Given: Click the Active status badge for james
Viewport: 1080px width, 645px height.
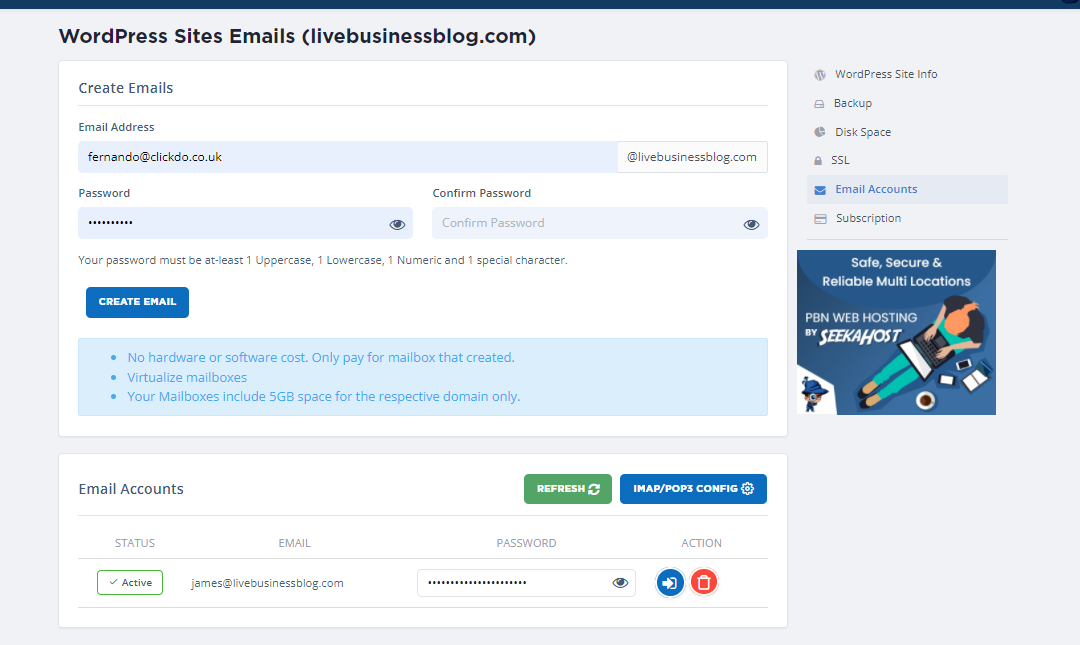Looking at the screenshot, I should 129,582.
